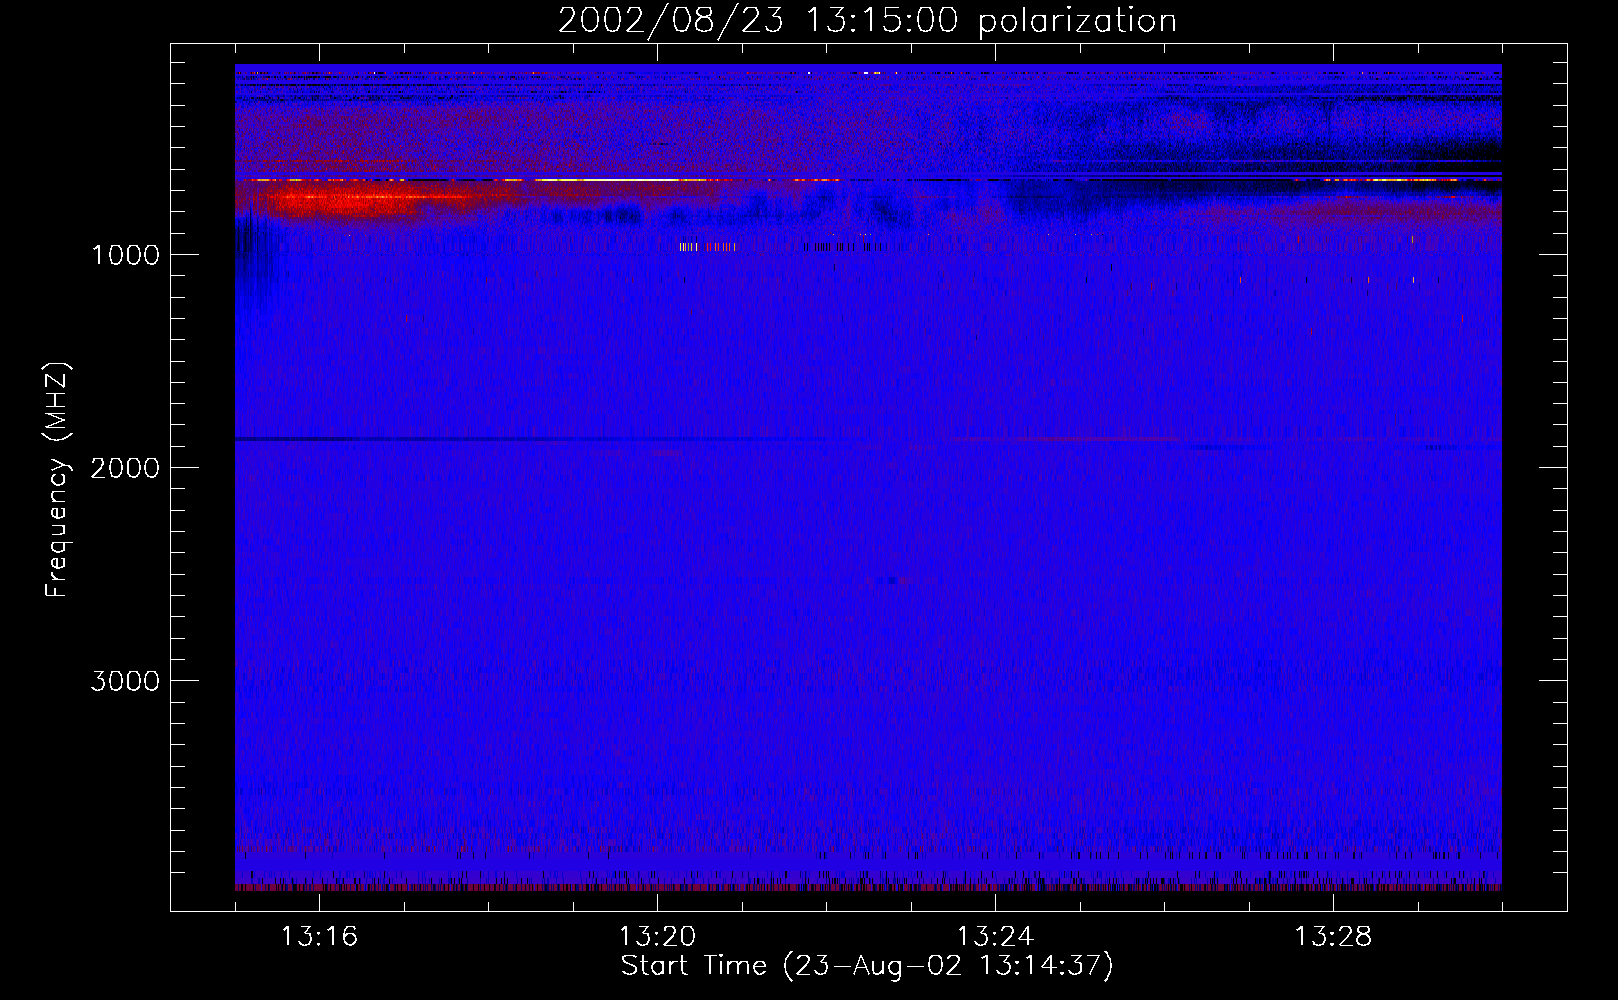Click the "13:20" time tick label
Screen dimensions: 1618x1000
click(657, 937)
